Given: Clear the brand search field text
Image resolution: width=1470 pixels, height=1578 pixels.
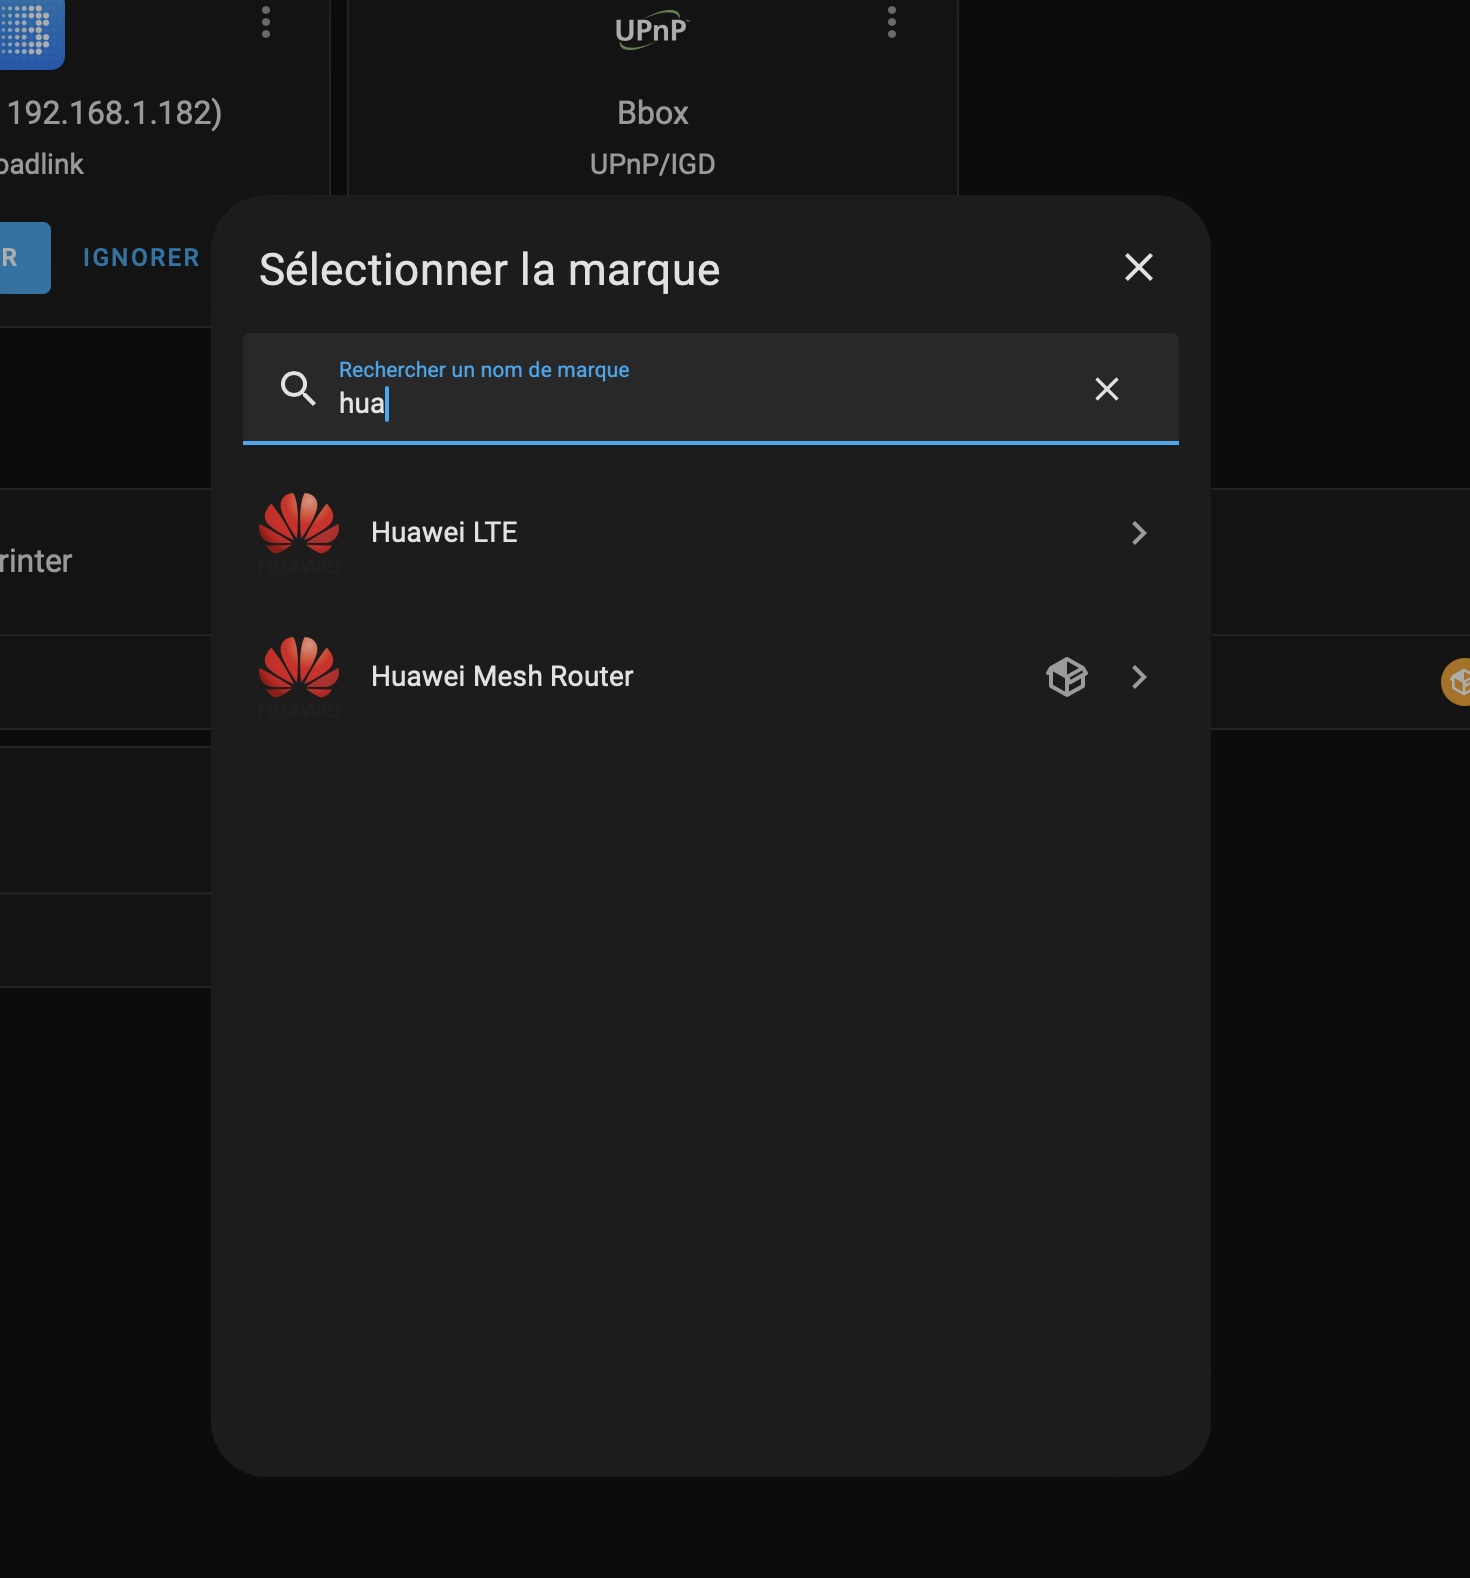Looking at the screenshot, I should tap(1106, 389).
